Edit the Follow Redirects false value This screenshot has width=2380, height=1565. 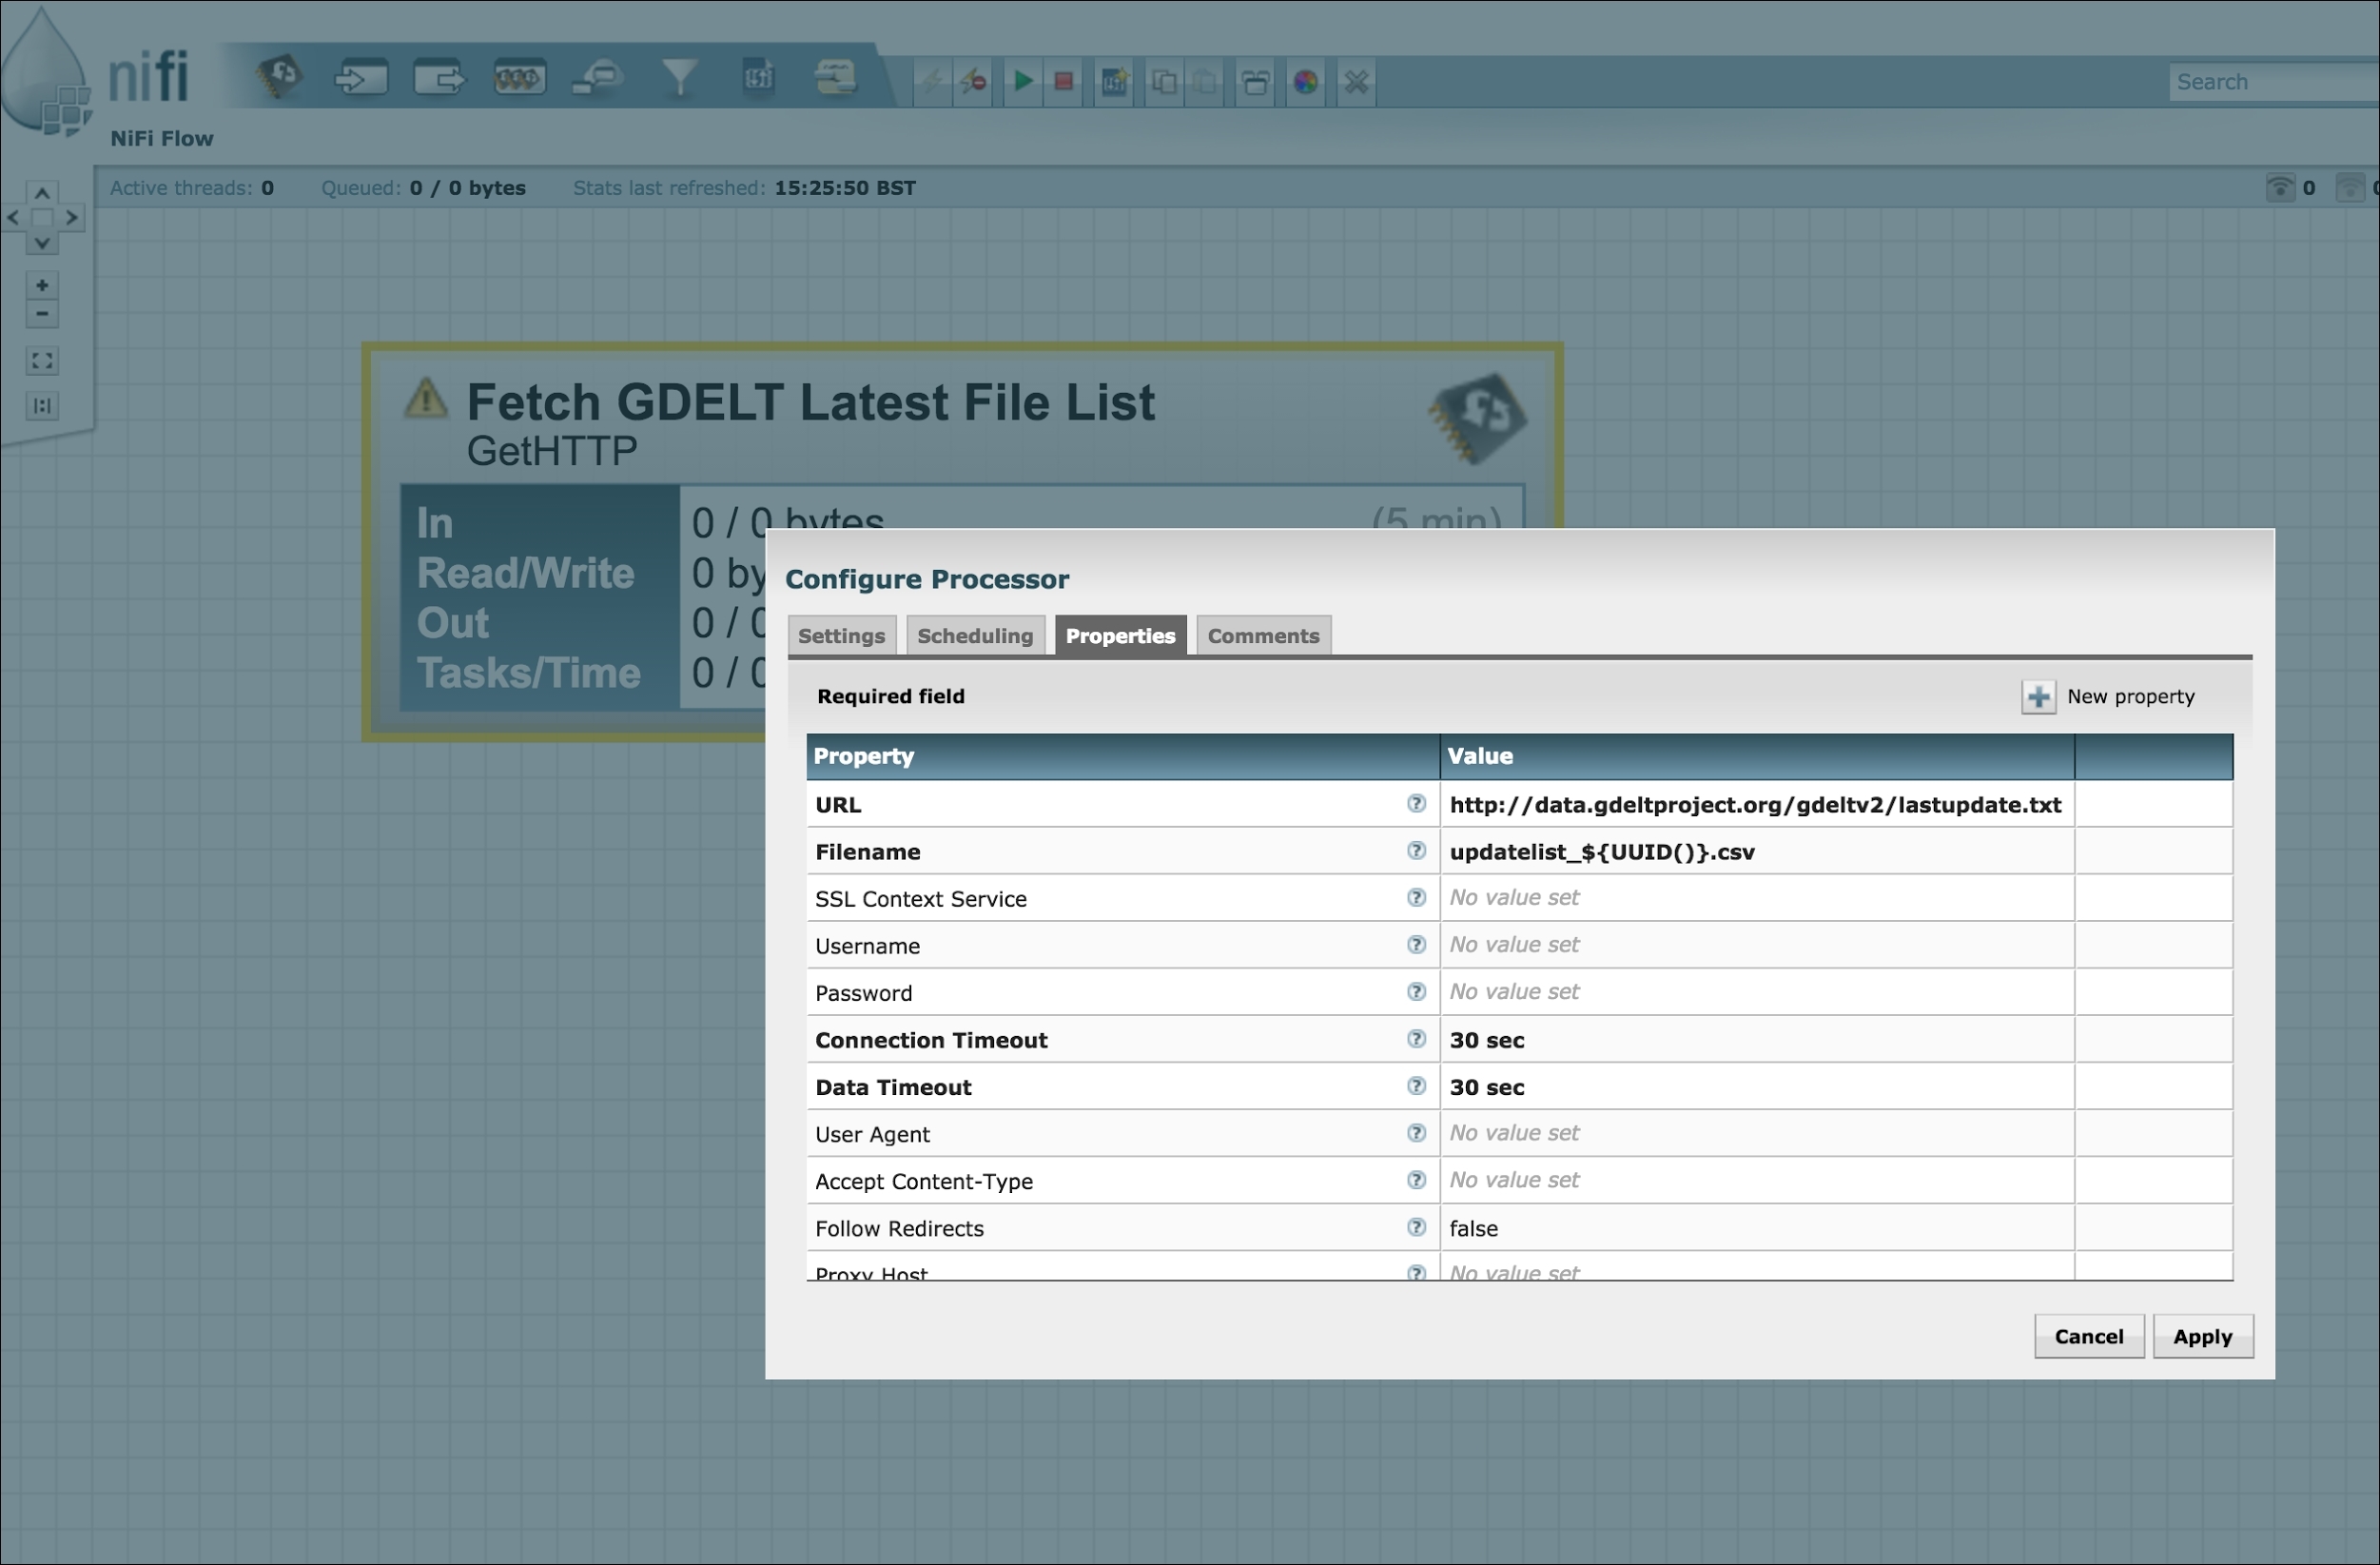(1757, 1228)
